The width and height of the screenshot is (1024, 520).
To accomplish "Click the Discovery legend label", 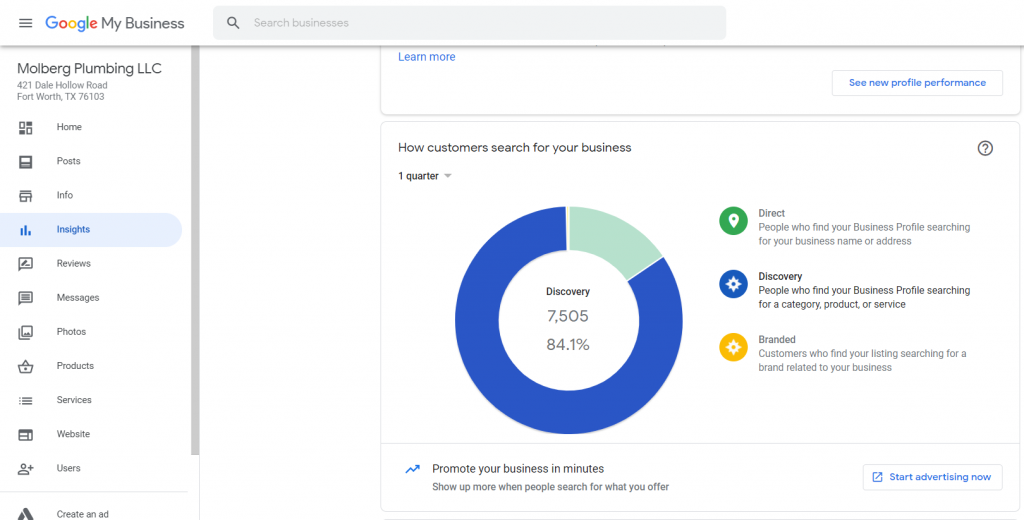I will pos(780,276).
